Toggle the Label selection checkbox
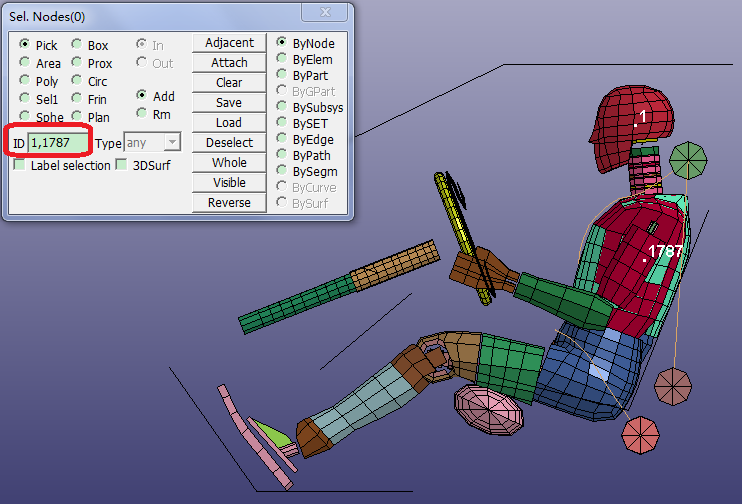Screen dimensions: 742x504 20,165
